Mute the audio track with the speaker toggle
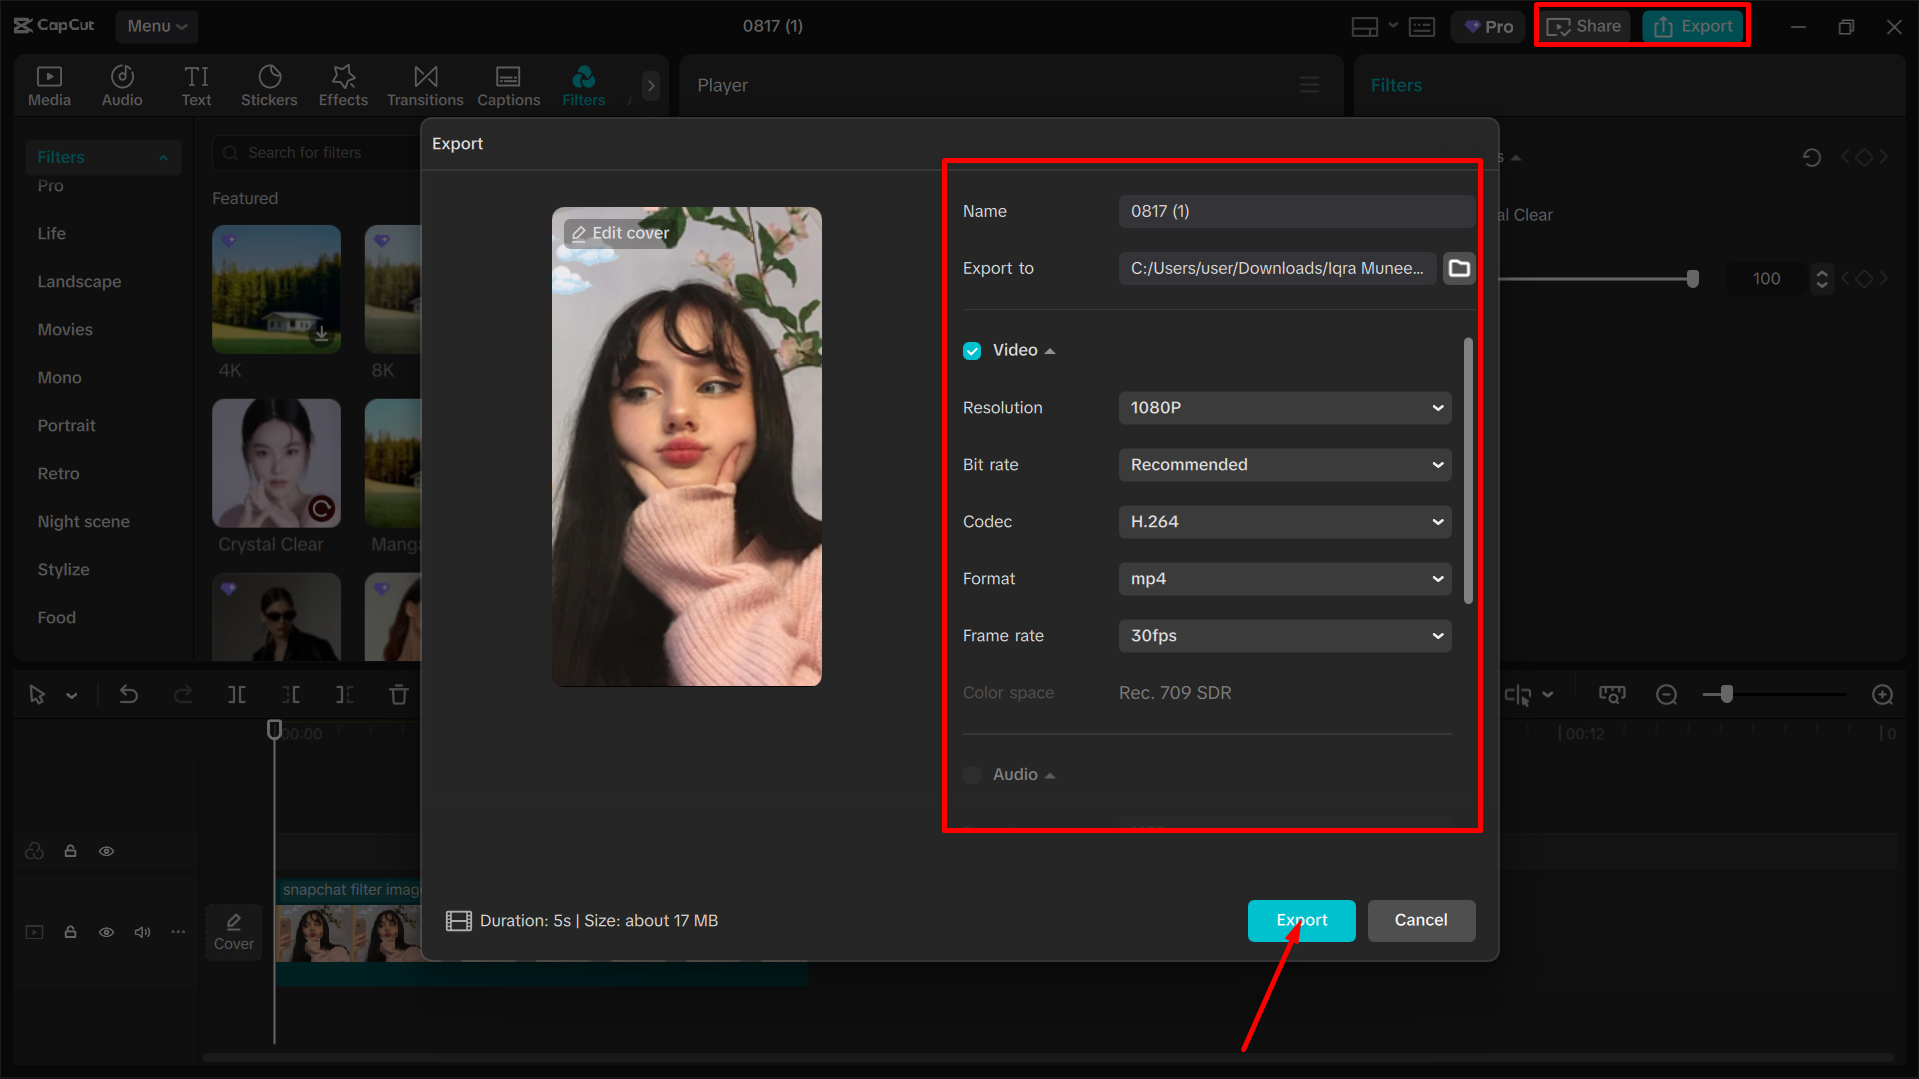Viewport: 1919px width, 1079px height. (142, 931)
